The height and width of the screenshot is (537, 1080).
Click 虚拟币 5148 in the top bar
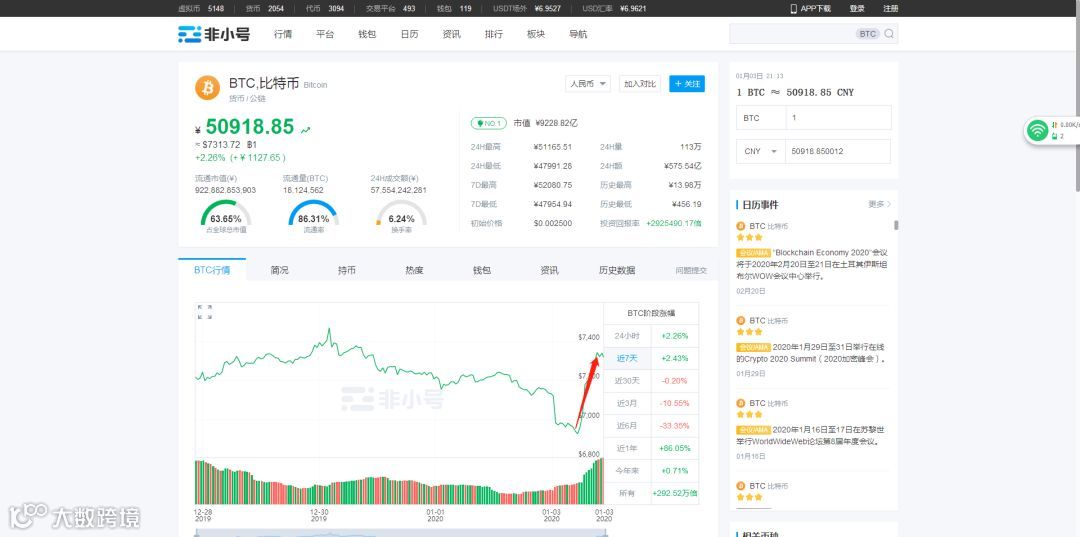click(x=201, y=8)
